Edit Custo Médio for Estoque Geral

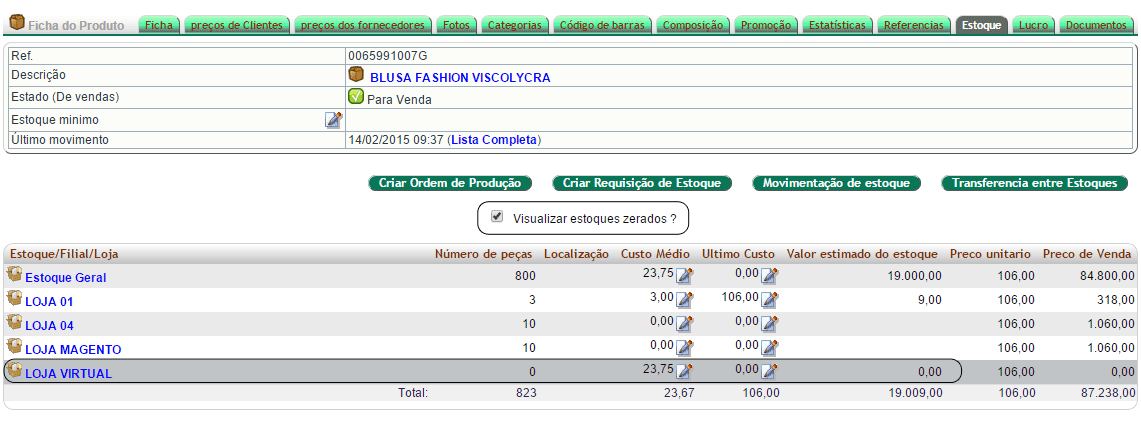[685, 276]
